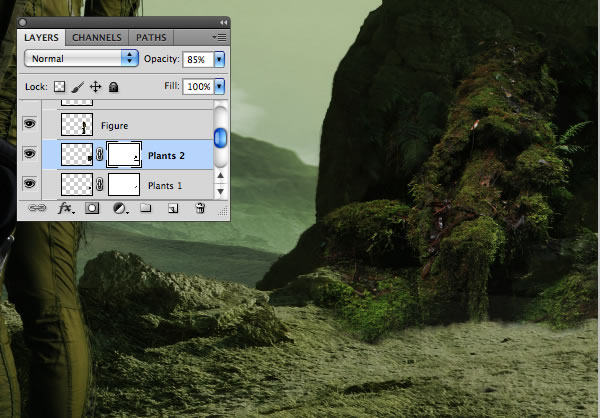Select the Plants 2 layer thumbnail
The image size is (600, 418).
77,155
